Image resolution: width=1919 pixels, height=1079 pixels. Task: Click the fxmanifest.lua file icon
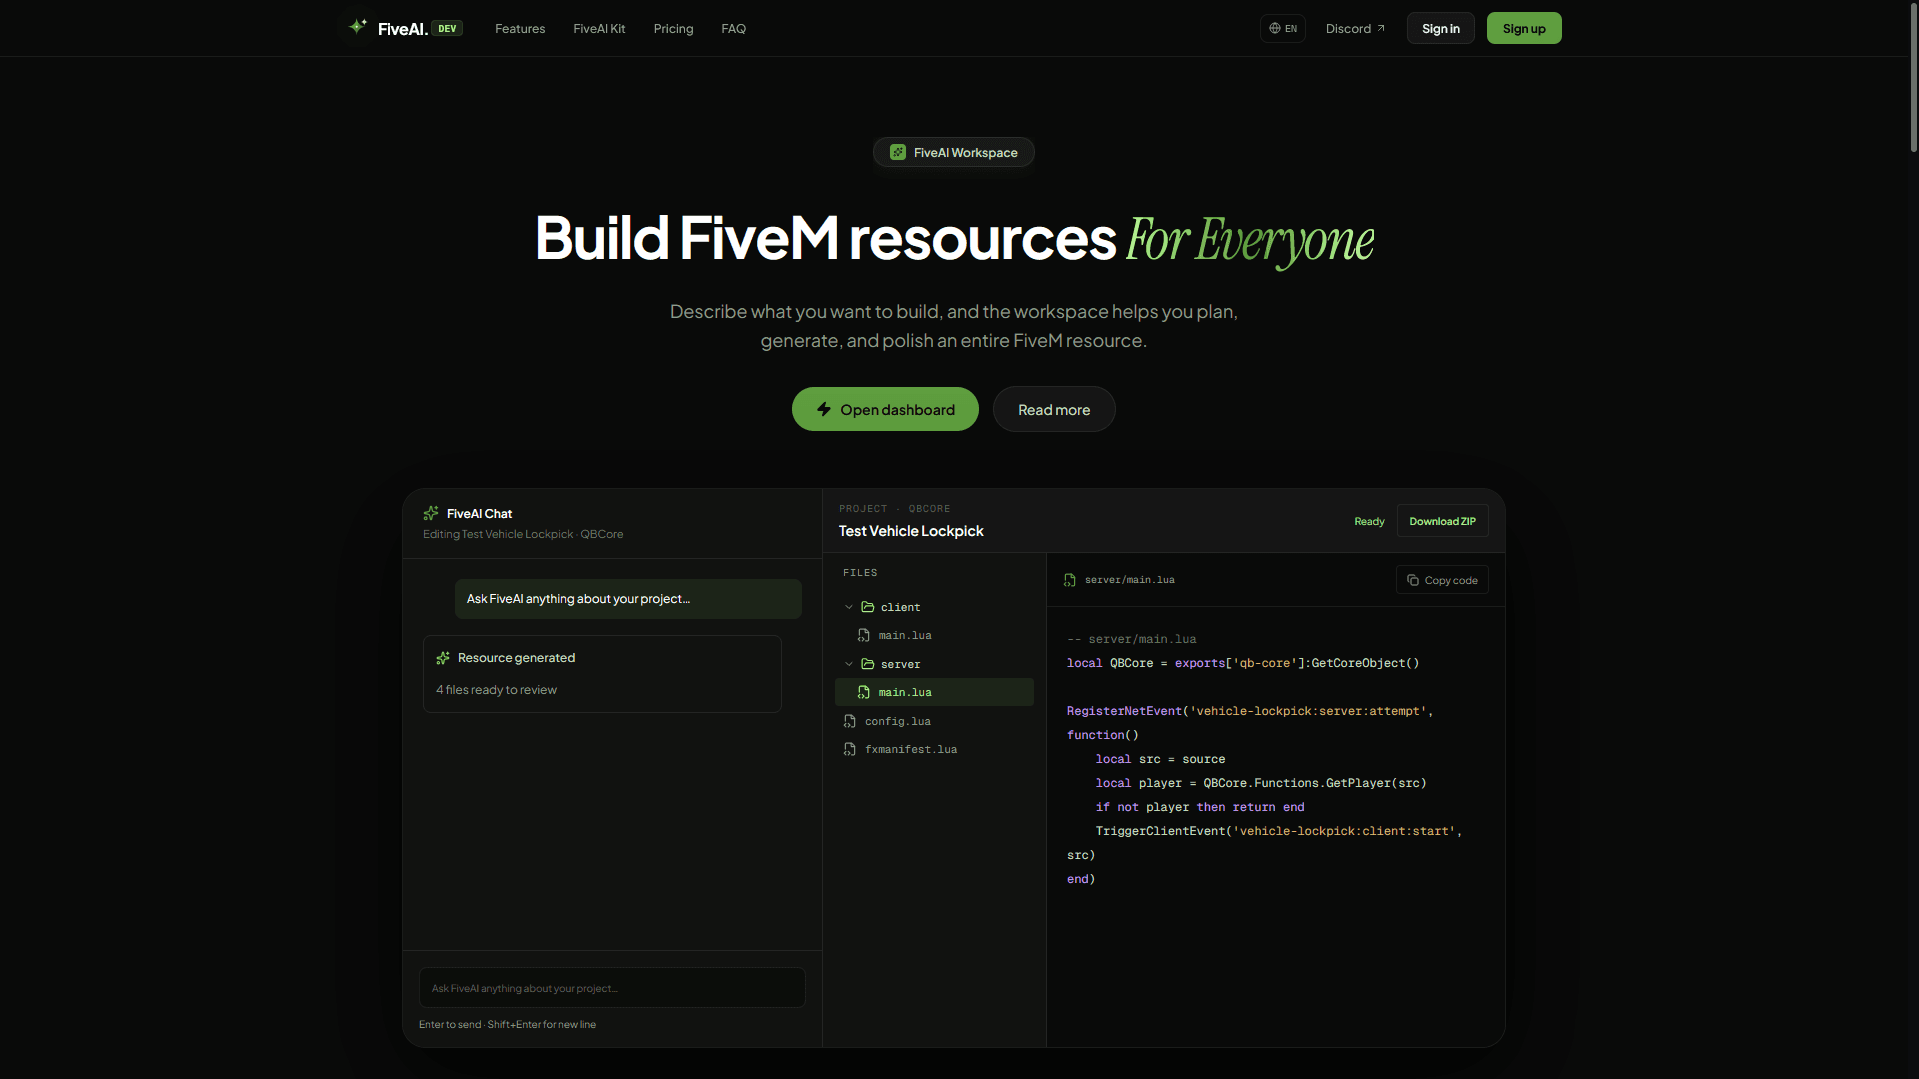click(850, 749)
